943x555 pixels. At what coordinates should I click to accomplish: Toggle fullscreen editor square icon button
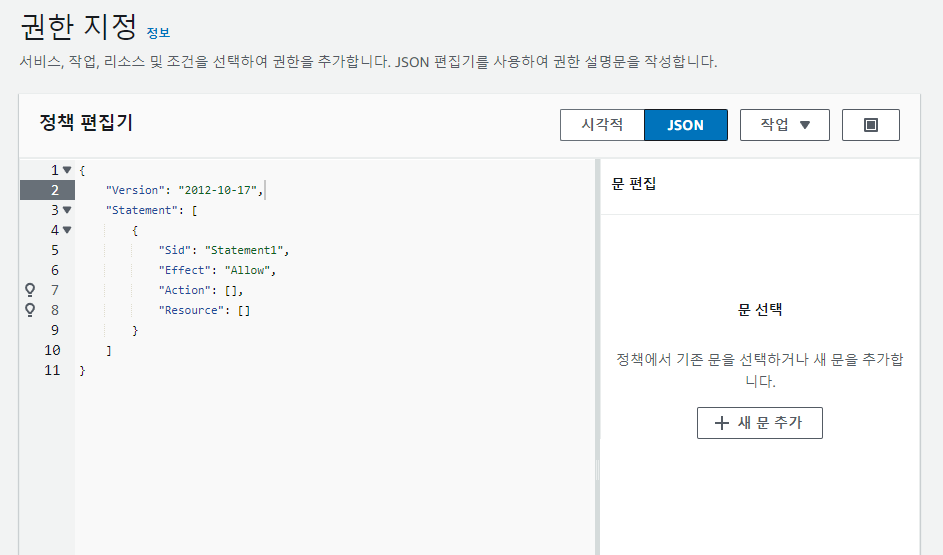point(870,125)
